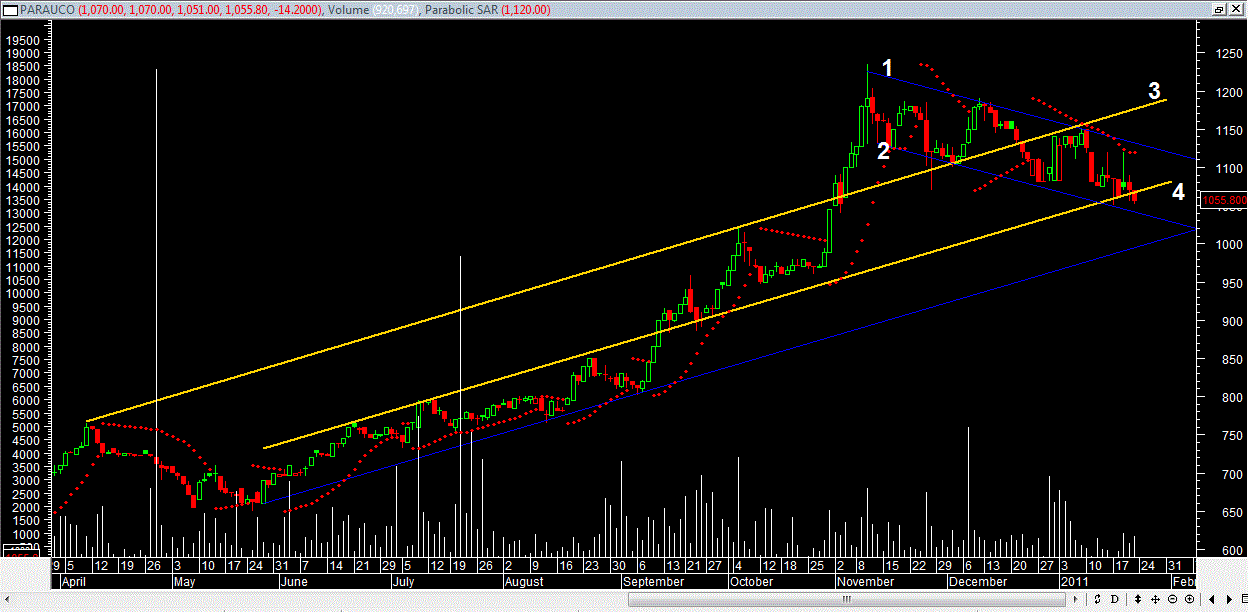The height and width of the screenshot is (612, 1248).
Task: Zoom in with the plus magnifier icon
Action: click(1189, 599)
